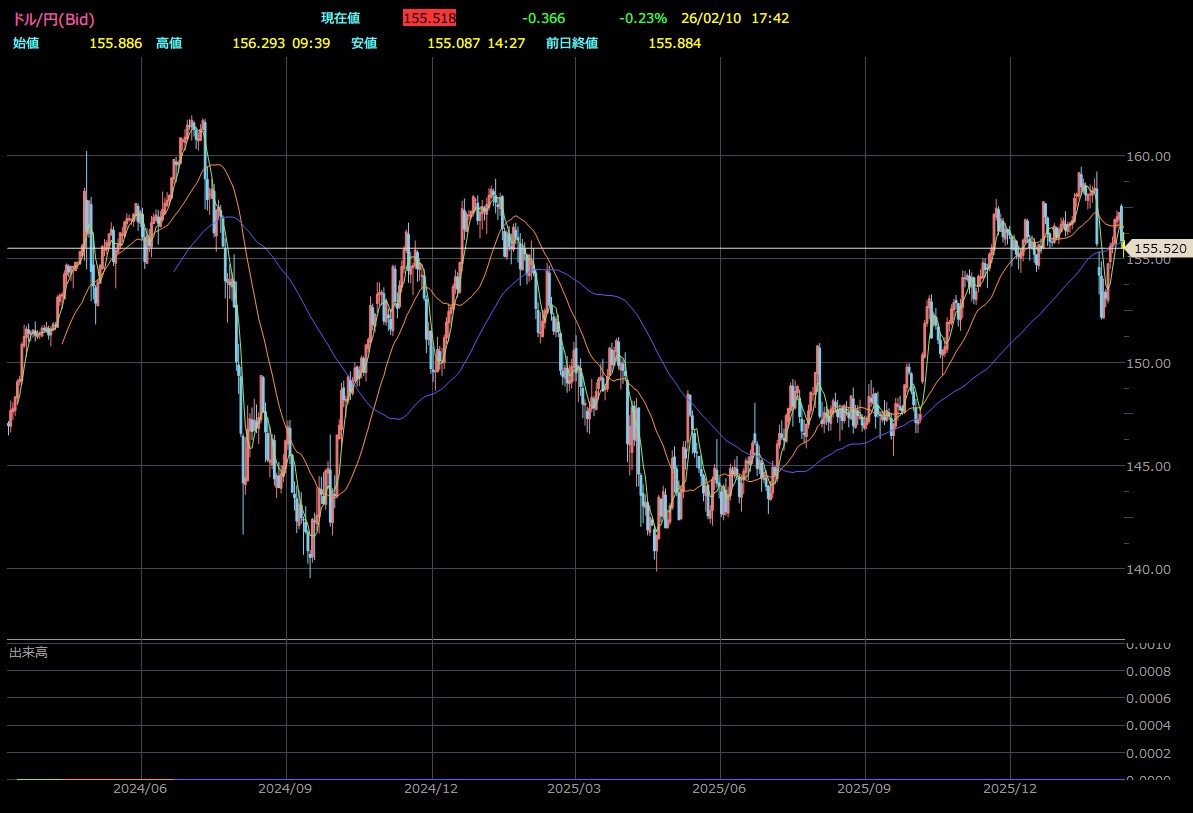Click the low value 155.087
Viewport: 1193px width, 813px height.
pos(453,43)
